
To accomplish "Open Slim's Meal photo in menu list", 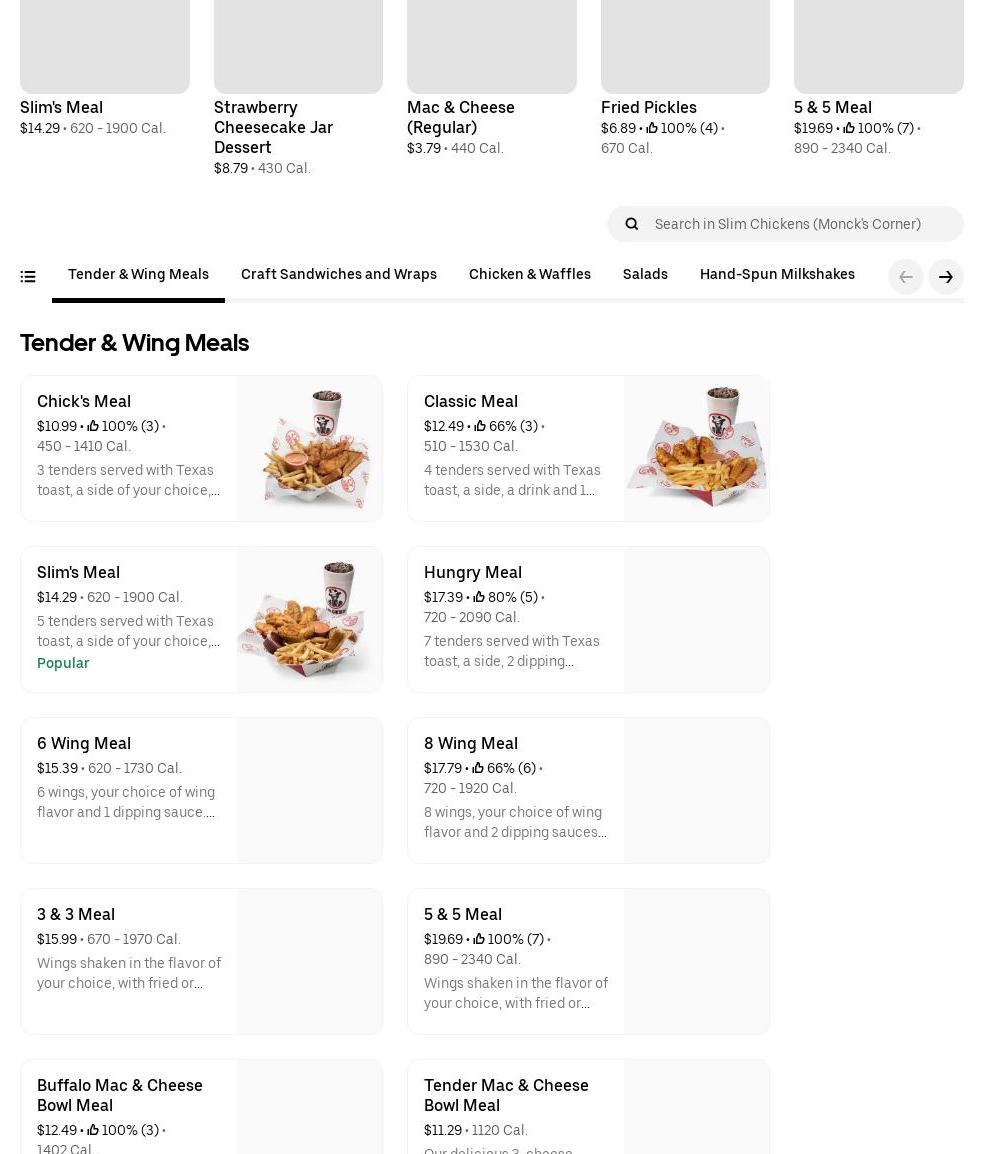I will (x=309, y=619).
